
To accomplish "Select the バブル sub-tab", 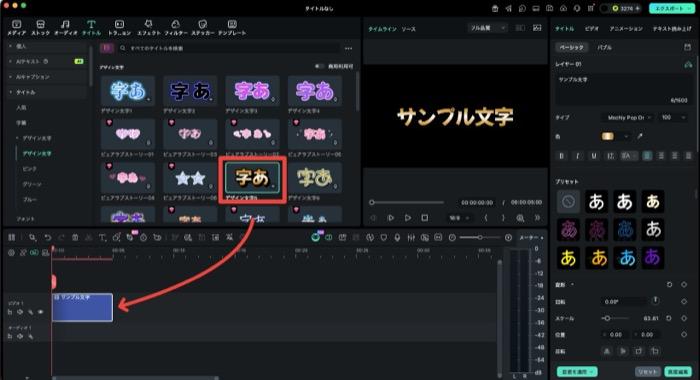I will [604, 47].
